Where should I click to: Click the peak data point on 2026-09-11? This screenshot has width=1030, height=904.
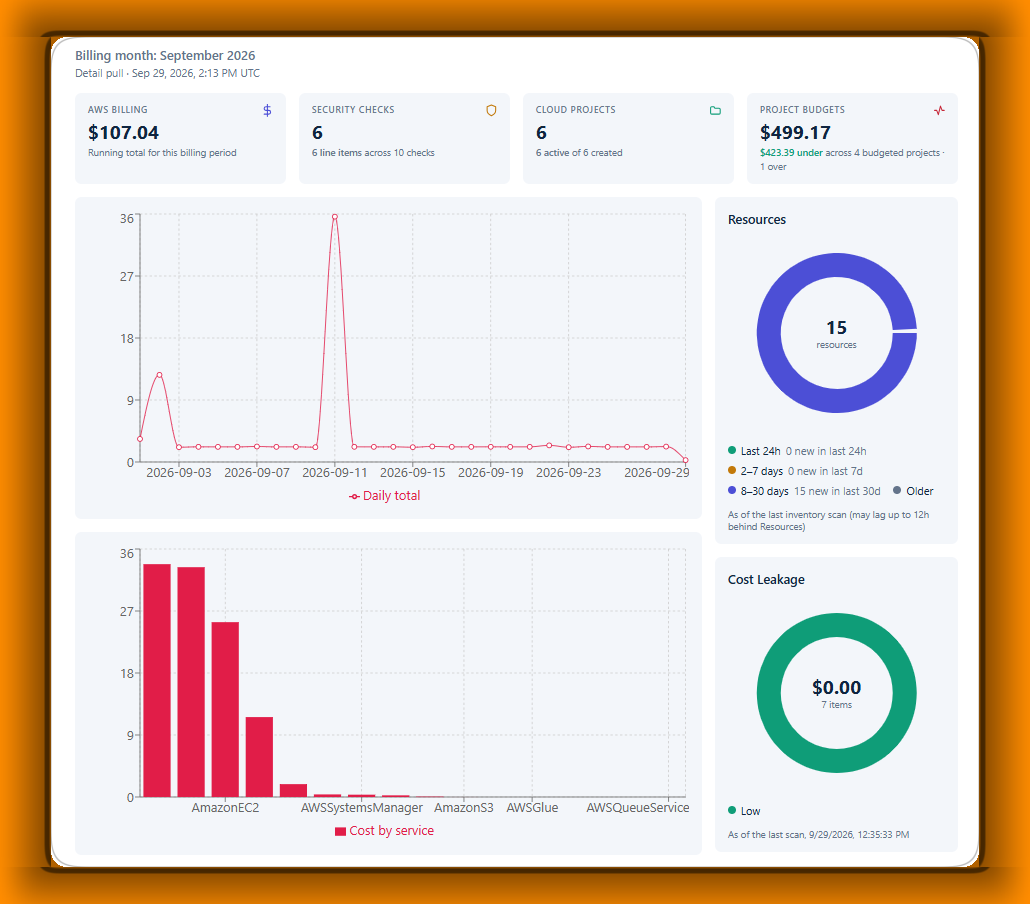pyautogui.click(x=335, y=217)
